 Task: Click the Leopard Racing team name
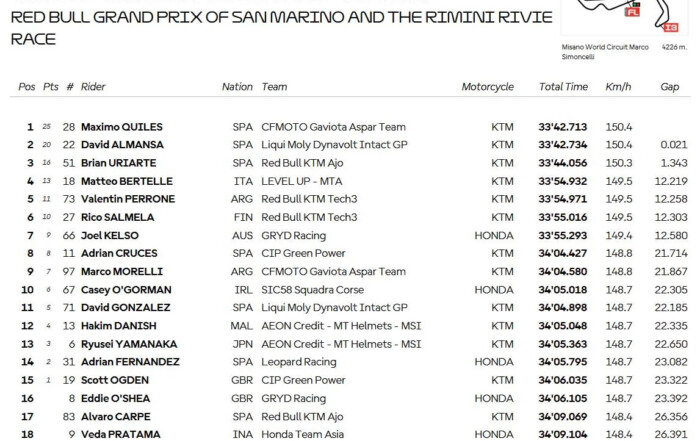coord(299,362)
